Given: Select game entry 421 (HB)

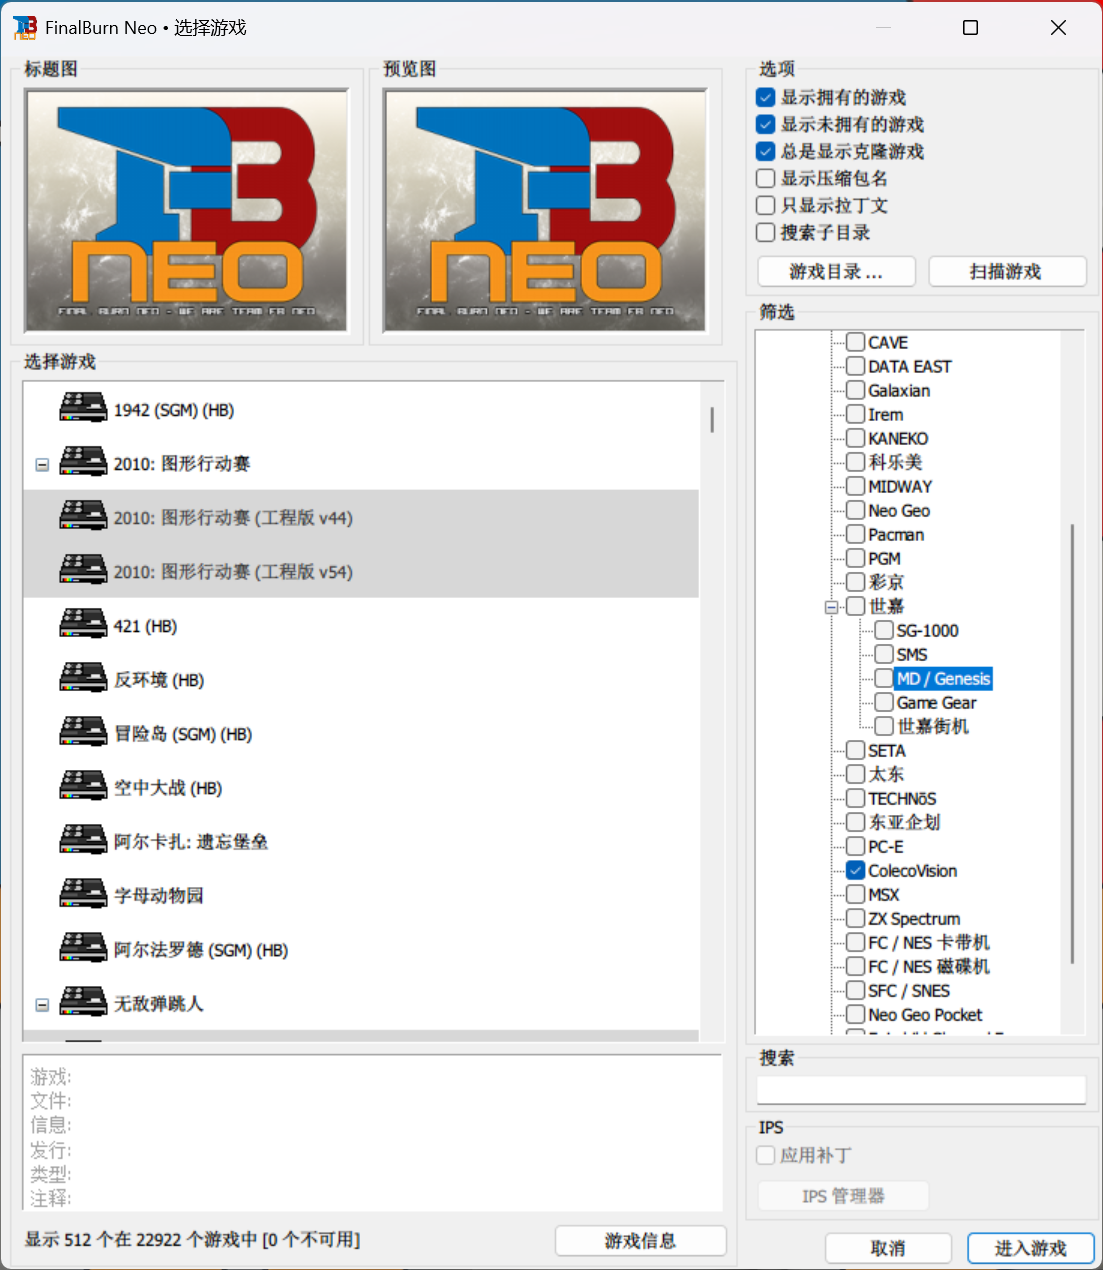Looking at the screenshot, I should (145, 626).
